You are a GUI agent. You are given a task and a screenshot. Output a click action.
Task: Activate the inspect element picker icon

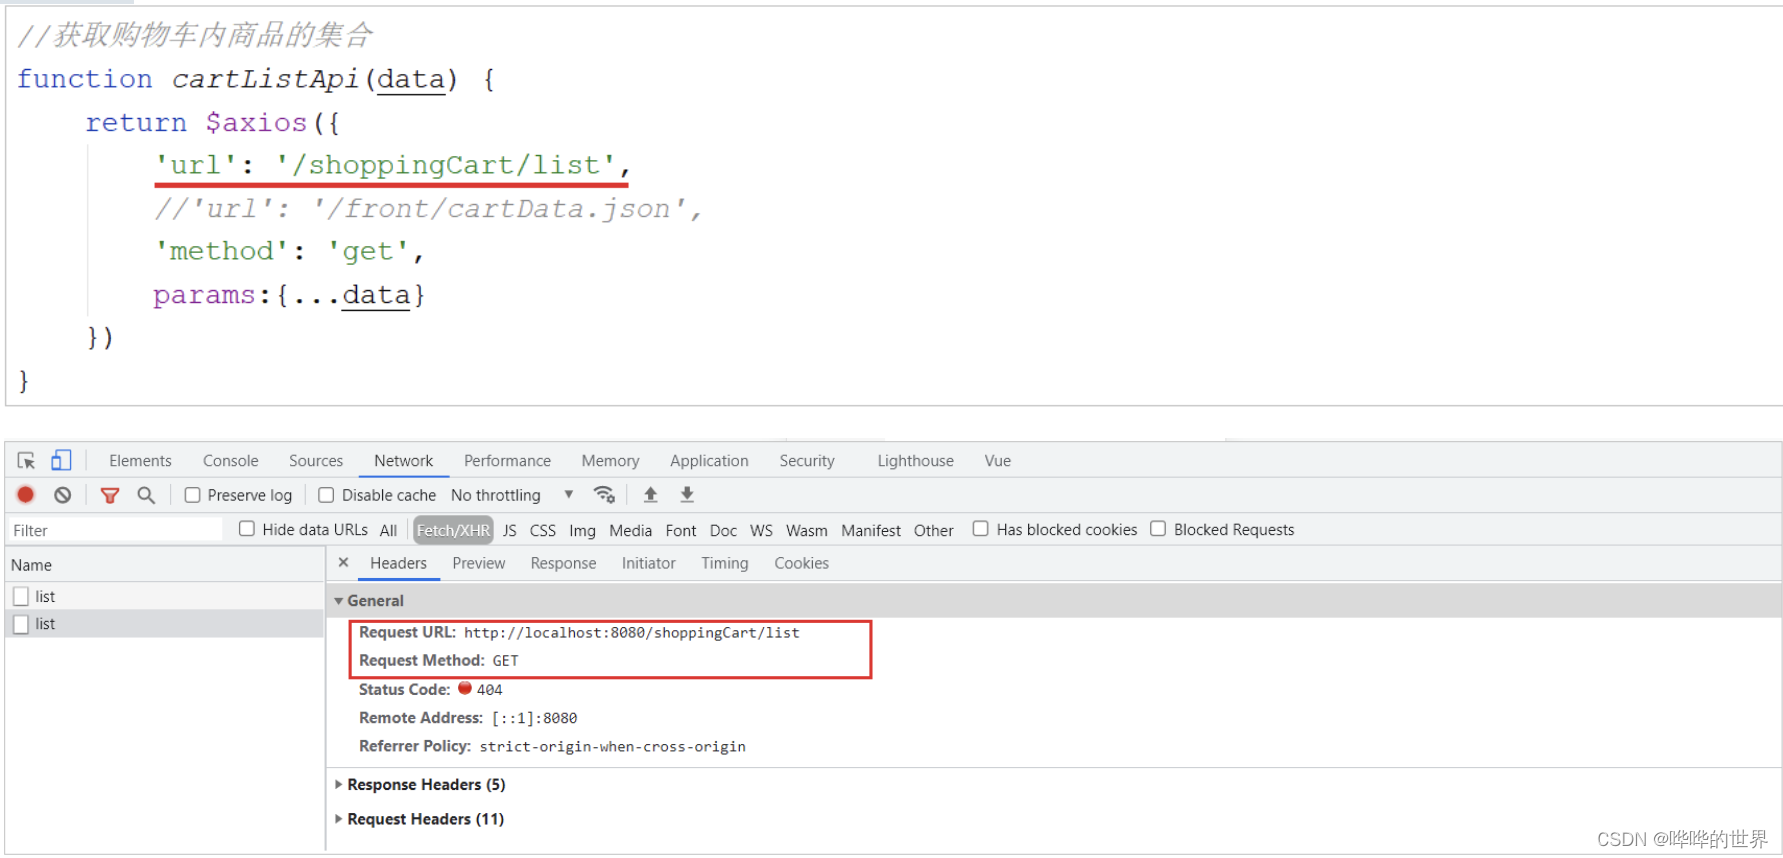[27, 461]
